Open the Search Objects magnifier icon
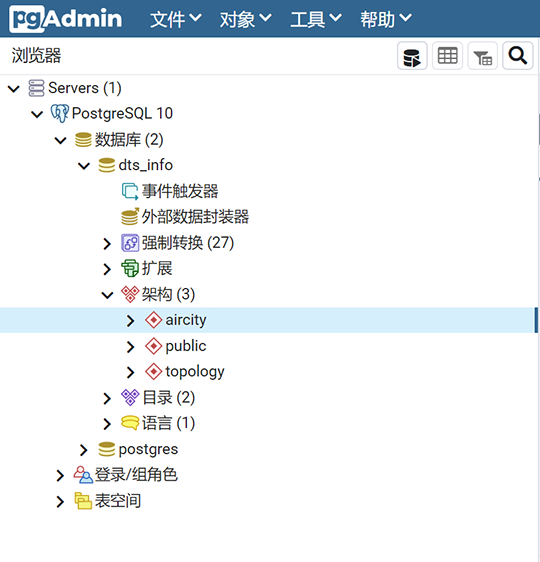The height and width of the screenshot is (562, 540). click(517, 56)
